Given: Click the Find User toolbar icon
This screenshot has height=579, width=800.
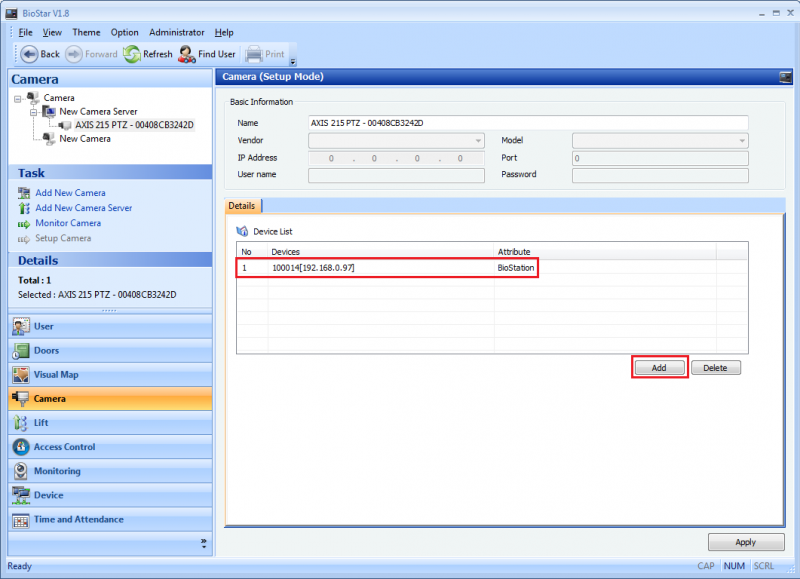Looking at the screenshot, I should 186,54.
